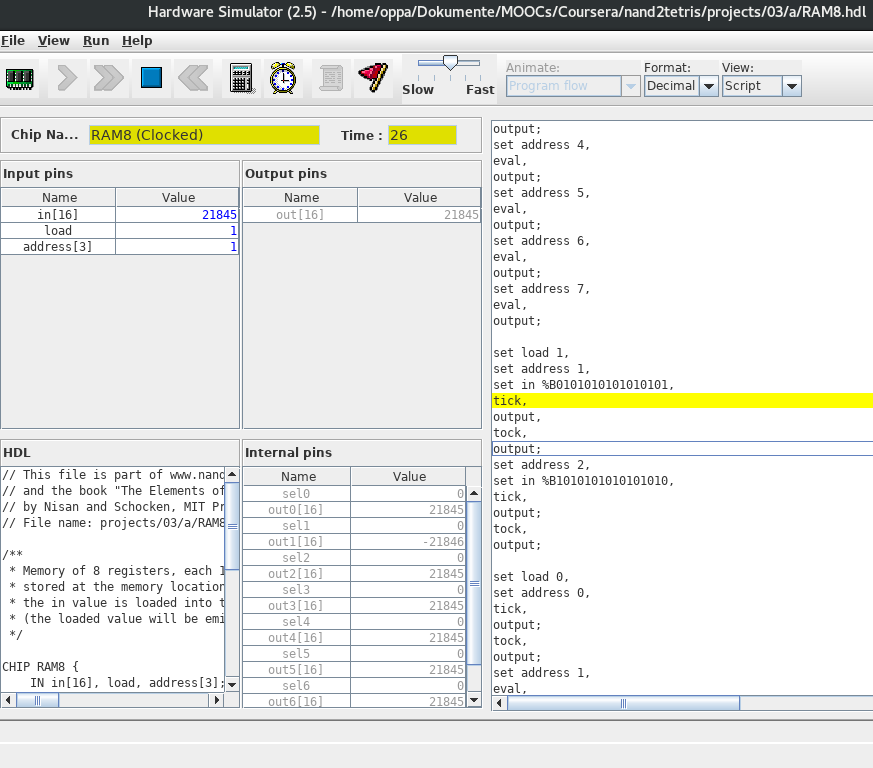The image size is (873, 768).
Task: Select the in[16] value cell
Action: point(178,215)
